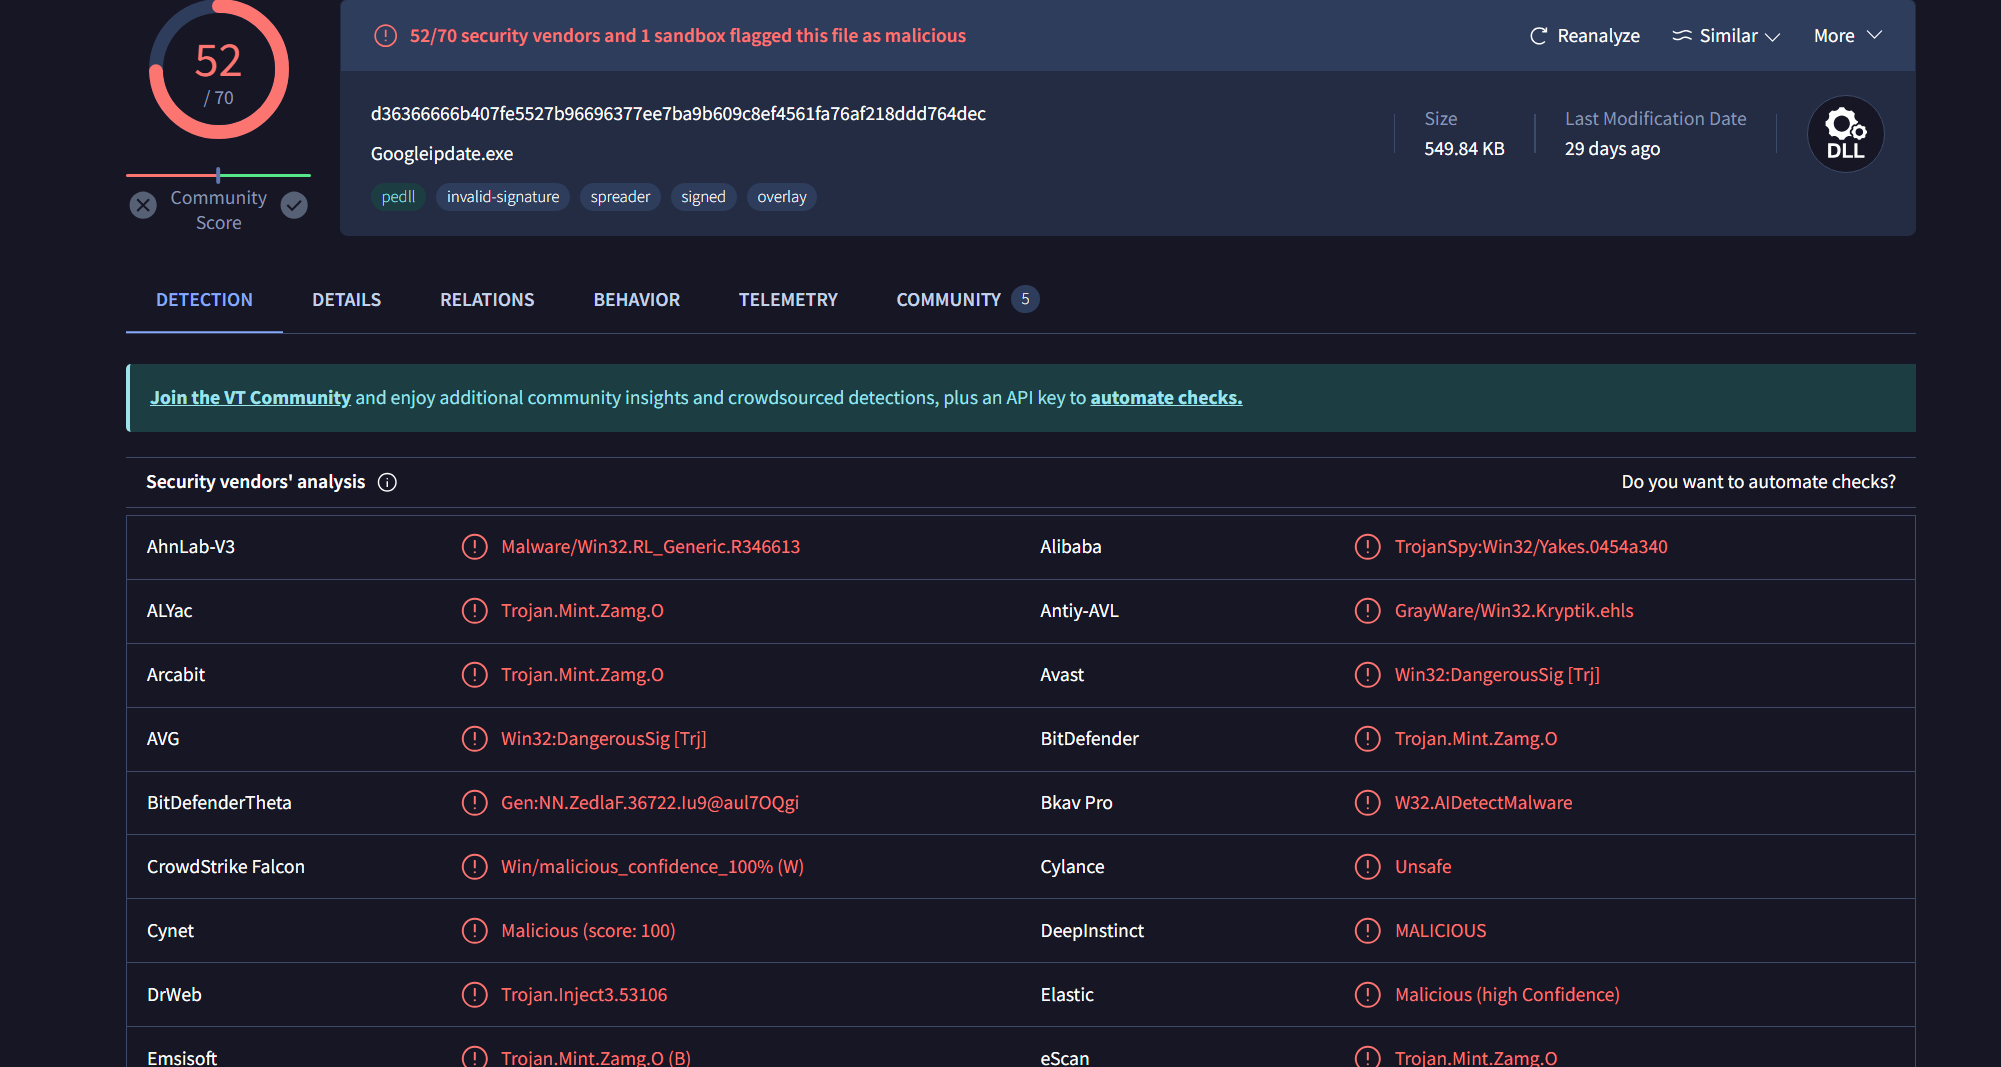Switch to the DETAILS tab

[x=346, y=300]
